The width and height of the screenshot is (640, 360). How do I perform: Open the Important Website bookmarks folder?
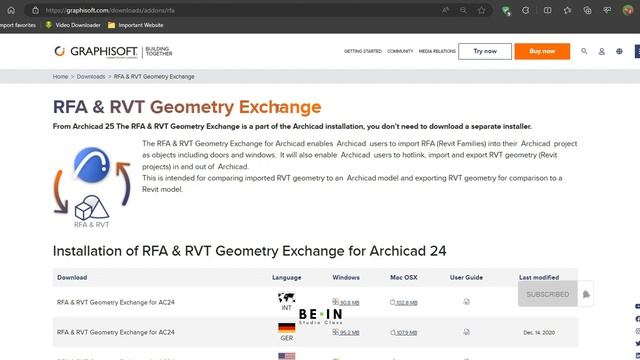[136, 25]
